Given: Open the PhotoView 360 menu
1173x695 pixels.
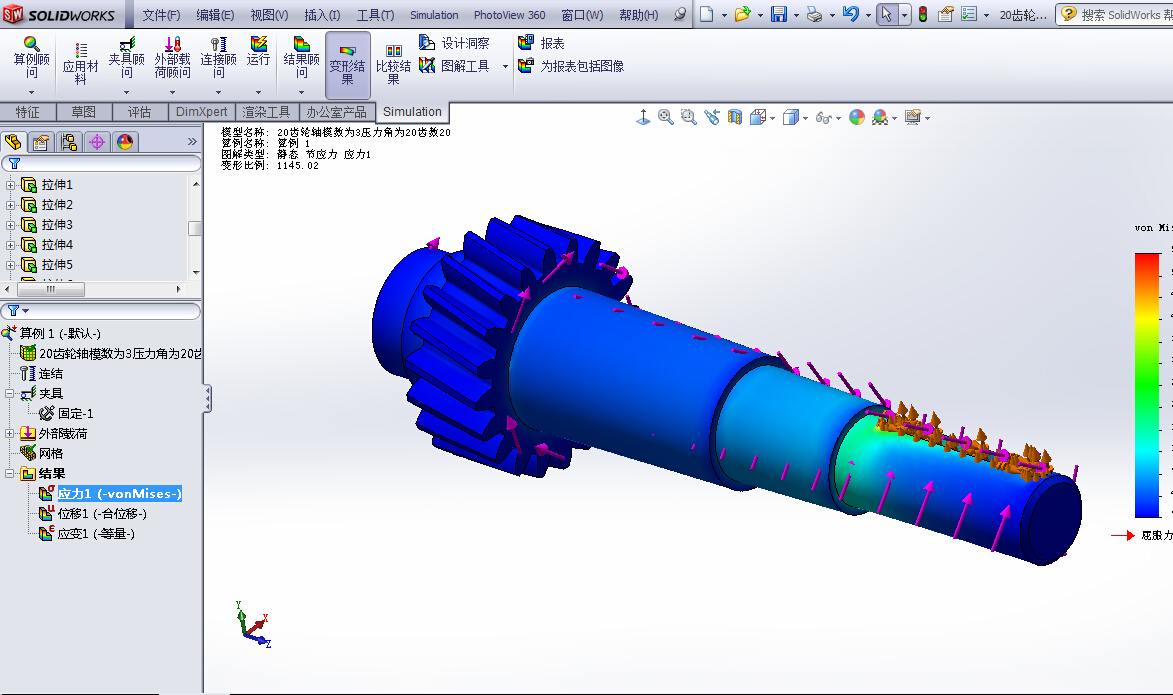Looking at the screenshot, I should [509, 15].
